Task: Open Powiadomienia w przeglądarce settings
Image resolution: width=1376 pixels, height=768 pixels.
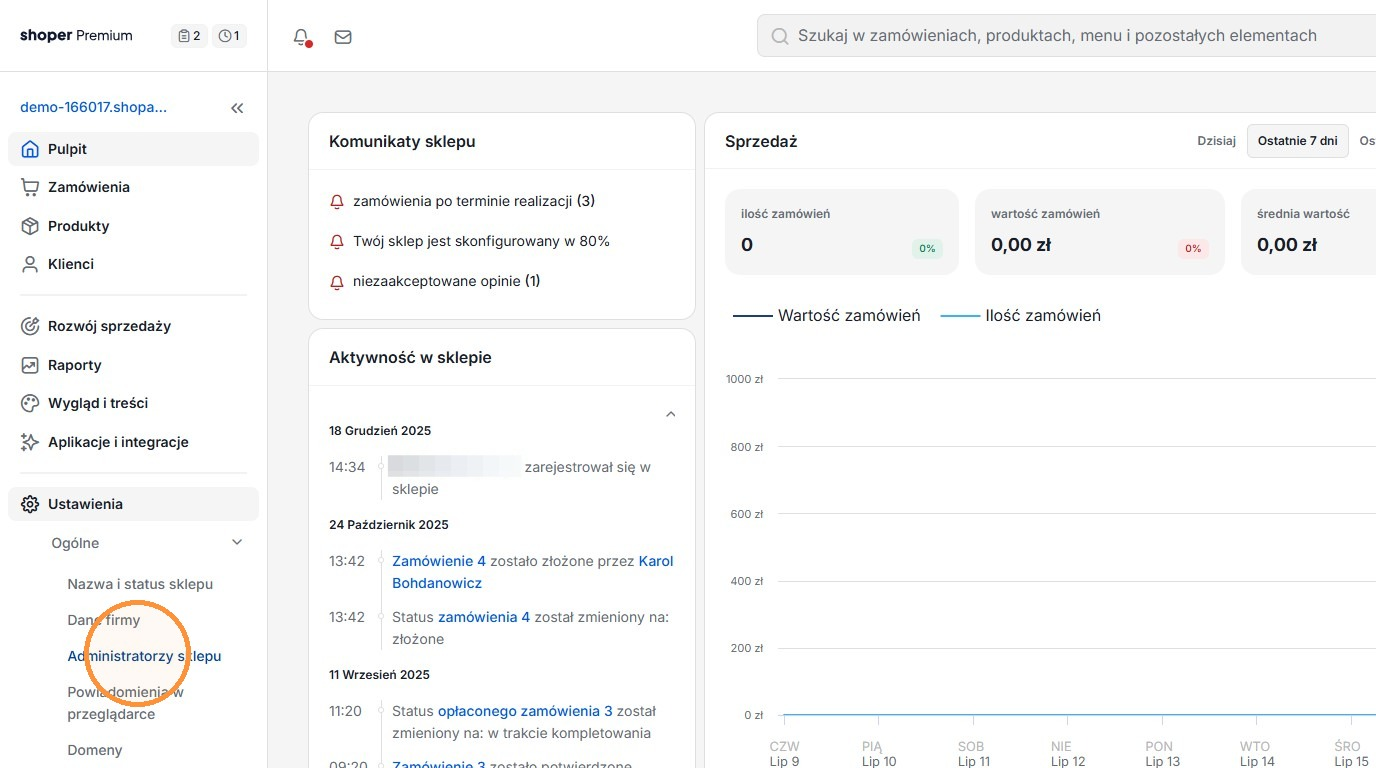Action: point(126,703)
